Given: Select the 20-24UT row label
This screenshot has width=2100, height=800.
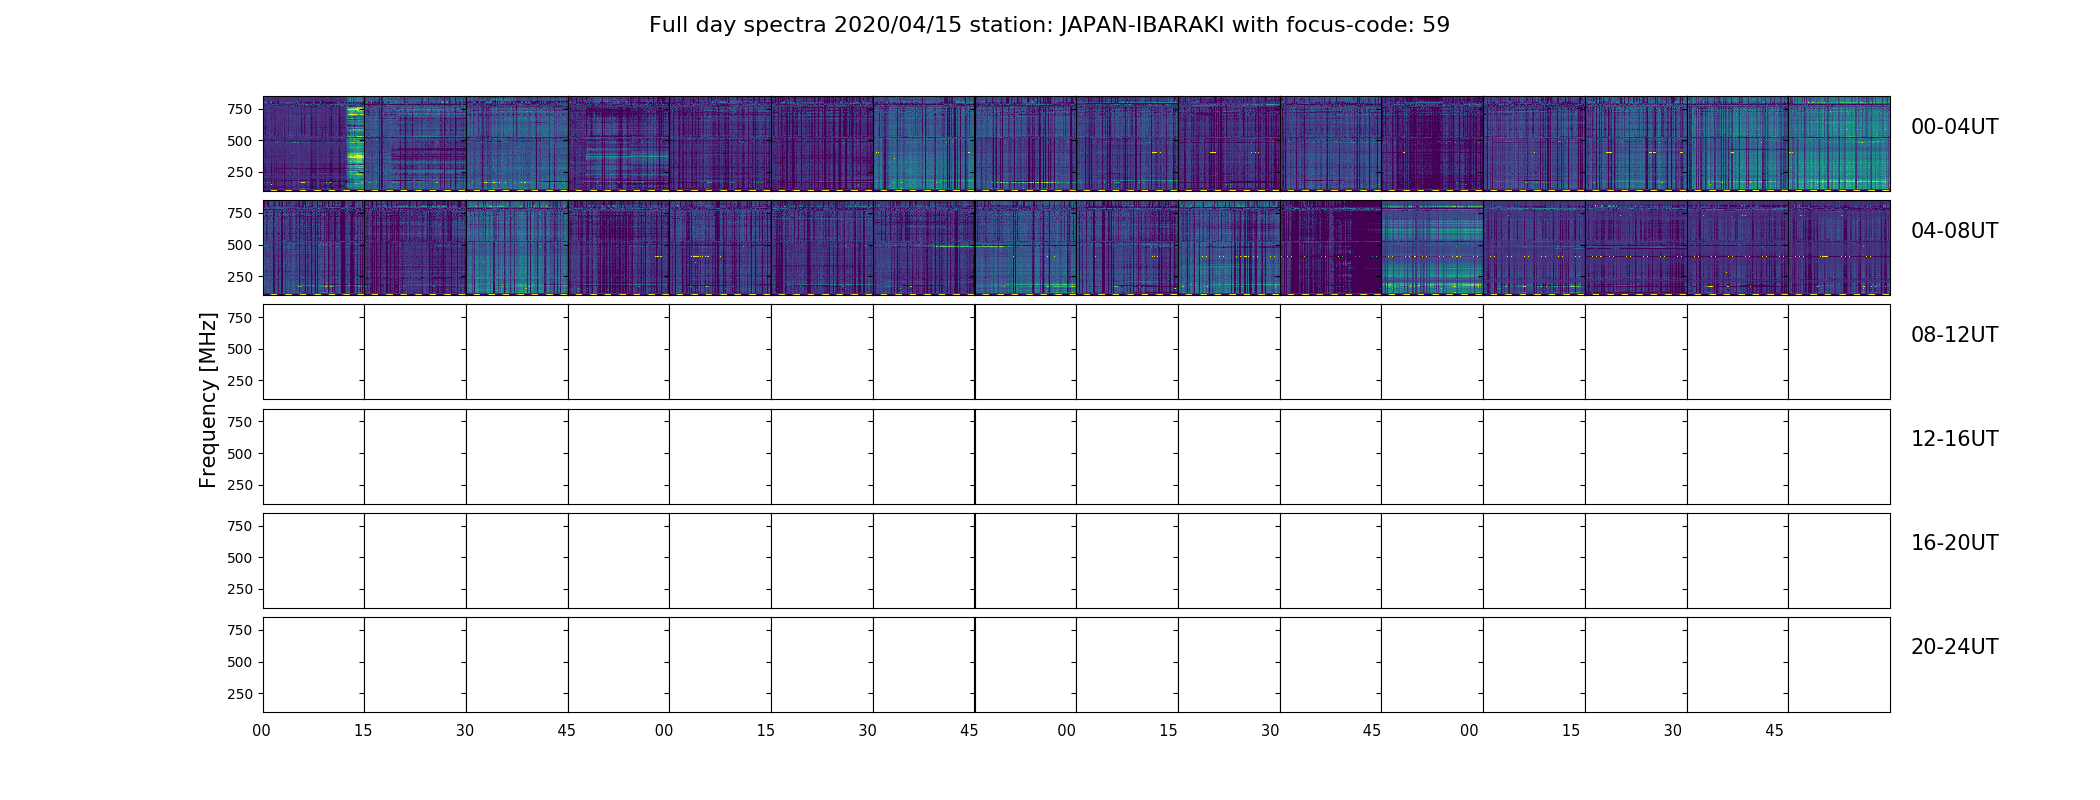Looking at the screenshot, I should point(1954,647).
